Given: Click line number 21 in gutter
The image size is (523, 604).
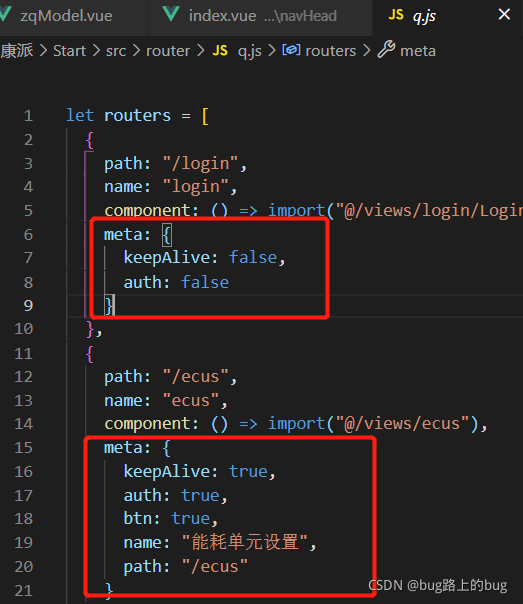Looking at the screenshot, I should (x=23, y=590).
